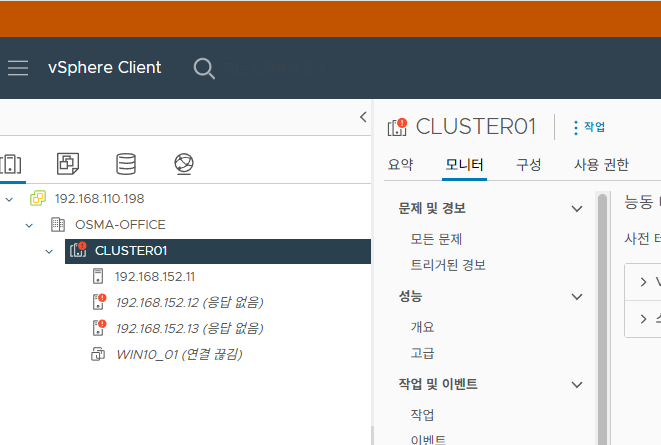Click the host icon for 192.168.152.11
The image size is (661, 445).
point(98,276)
